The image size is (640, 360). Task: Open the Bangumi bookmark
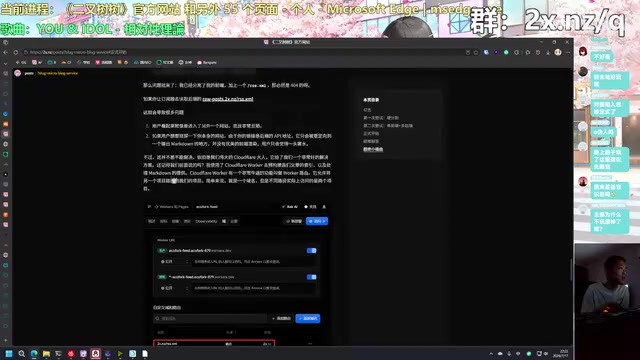(207, 62)
